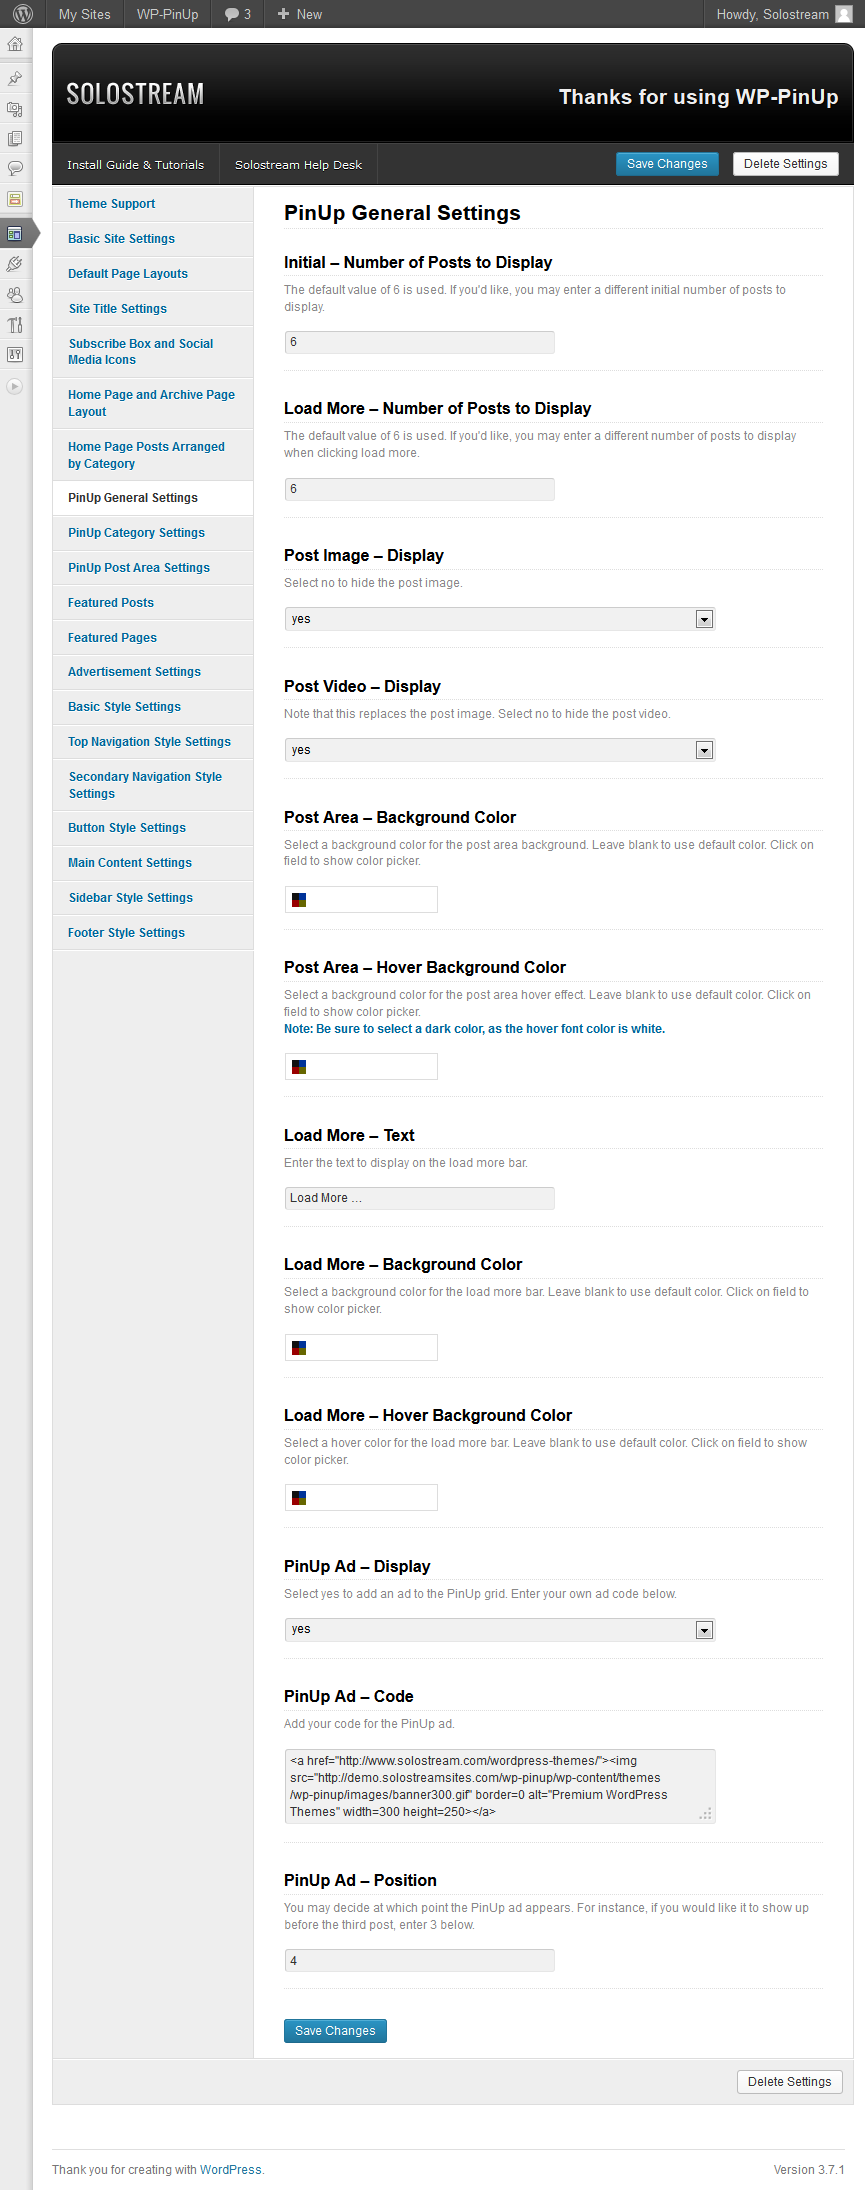Go to Basic Site Settings tab

coord(153,239)
